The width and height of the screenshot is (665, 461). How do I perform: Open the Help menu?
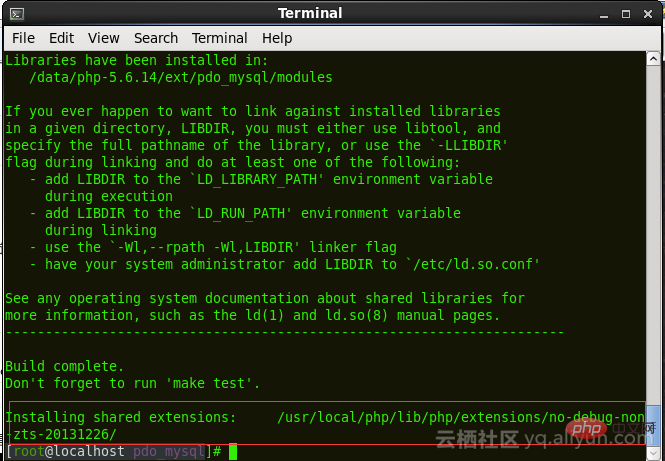point(277,38)
